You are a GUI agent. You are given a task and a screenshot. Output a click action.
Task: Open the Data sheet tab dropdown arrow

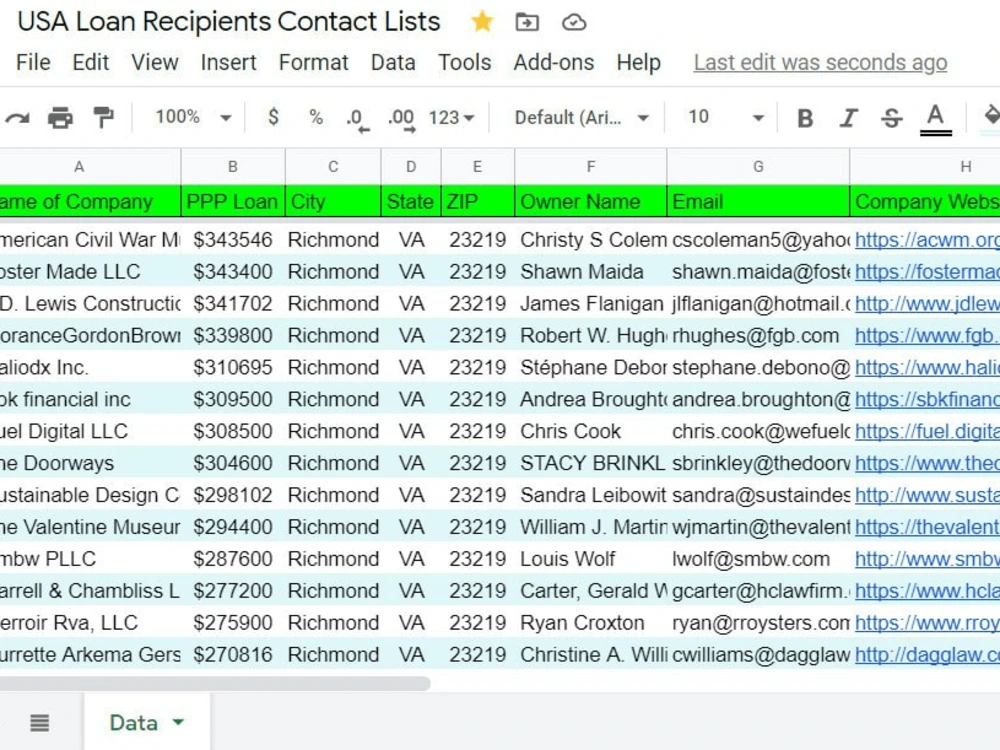(176, 722)
